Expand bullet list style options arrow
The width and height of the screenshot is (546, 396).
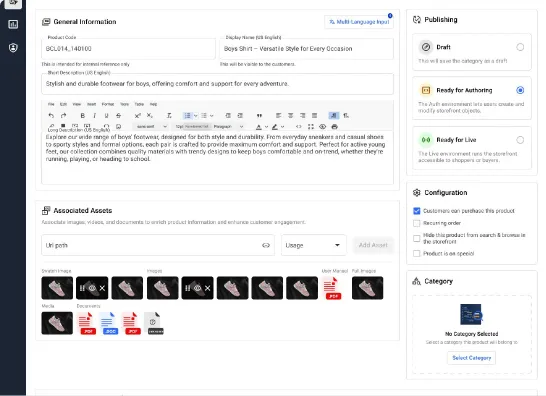click(195, 116)
